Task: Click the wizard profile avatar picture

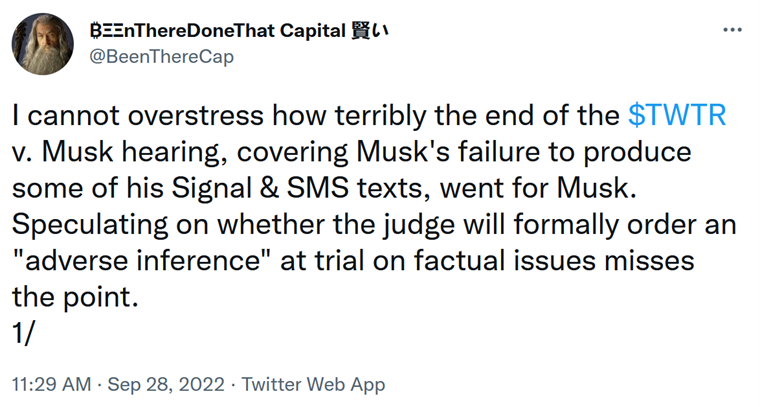Action: point(43,44)
